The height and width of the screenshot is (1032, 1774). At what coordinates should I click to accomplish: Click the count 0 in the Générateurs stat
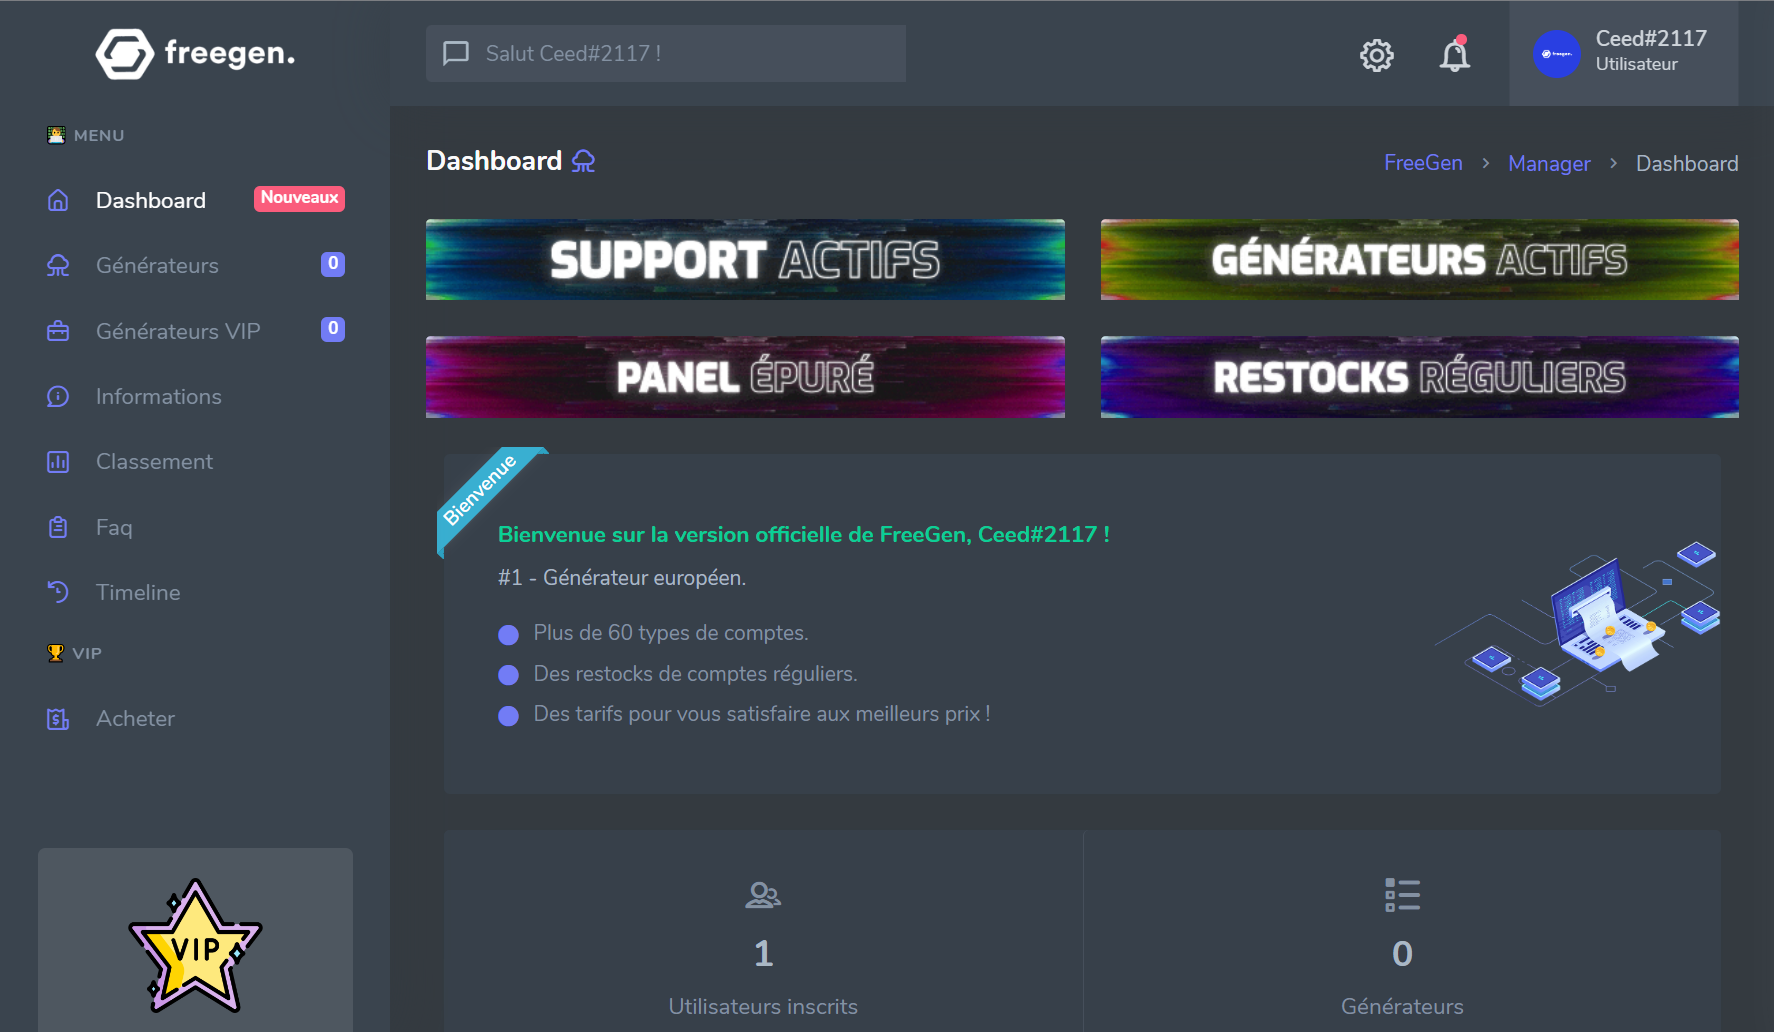coord(1402,954)
